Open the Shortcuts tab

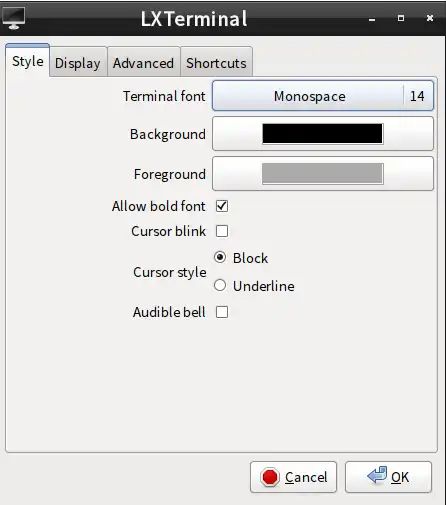click(x=216, y=63)
